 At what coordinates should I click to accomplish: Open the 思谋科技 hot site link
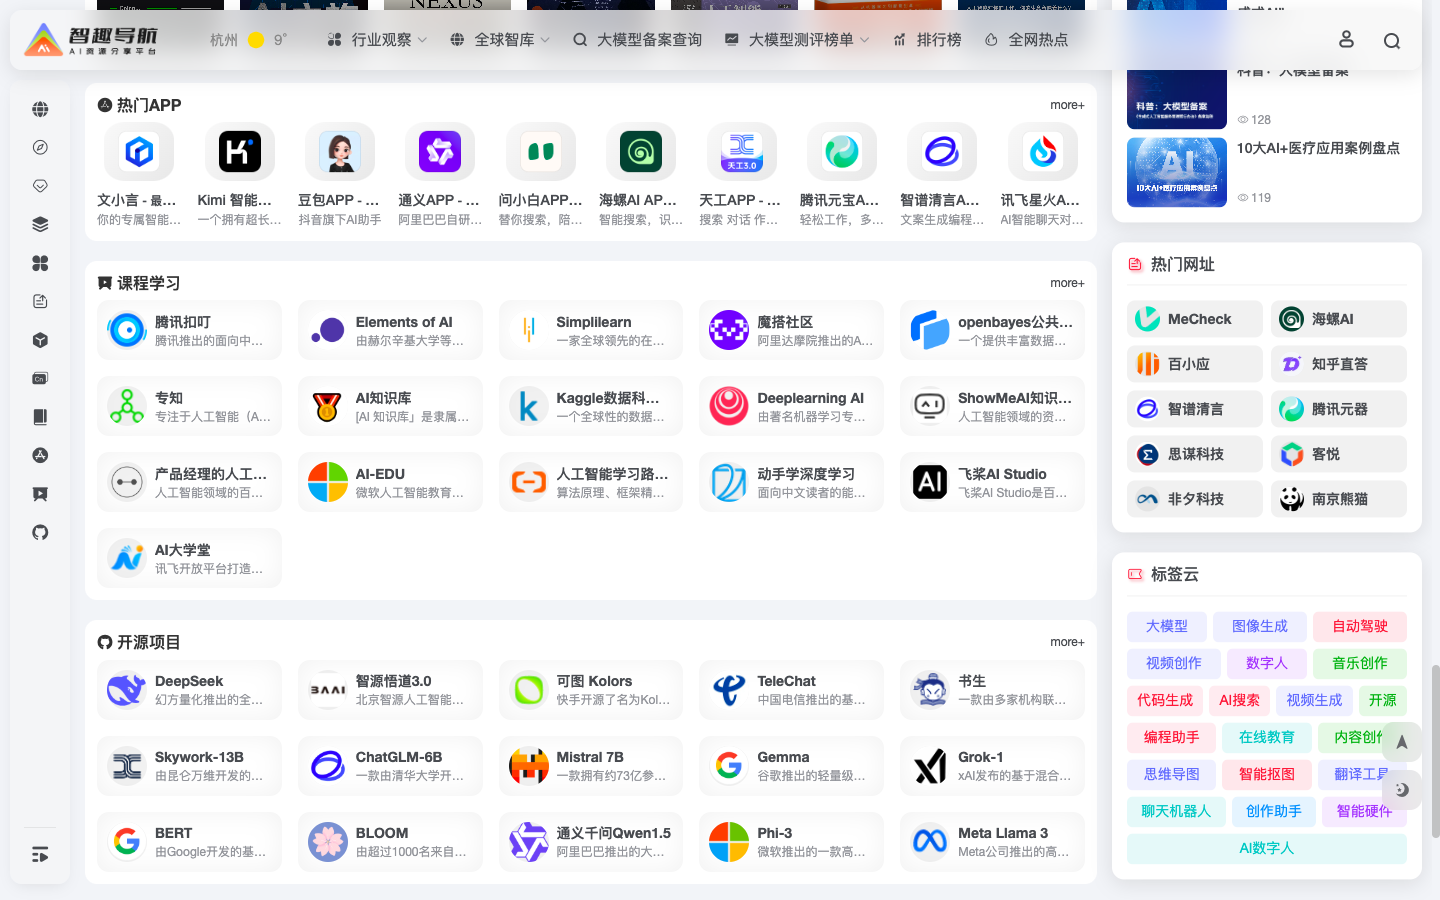(x=1195, y=454)
